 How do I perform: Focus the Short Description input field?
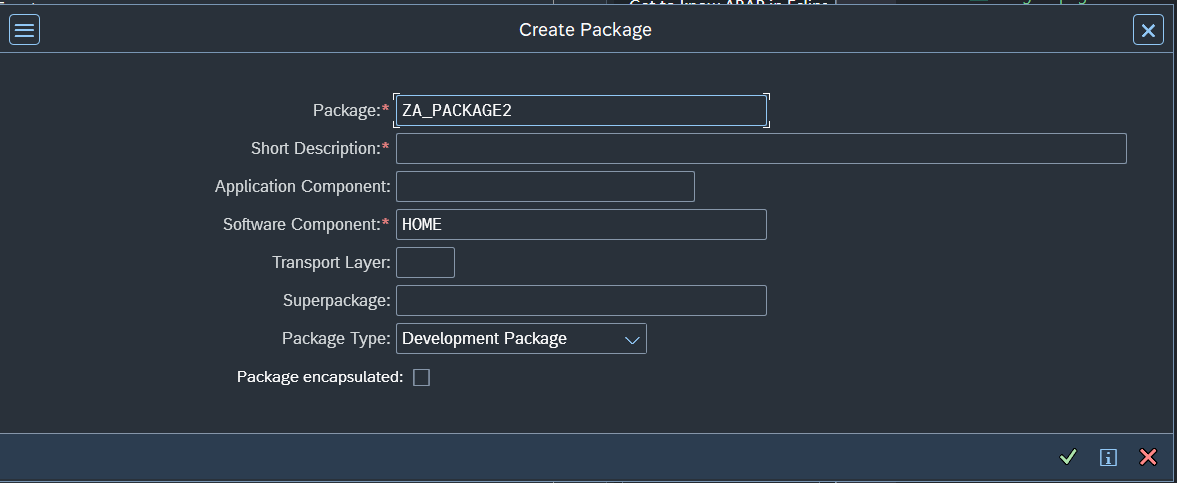tap(760, 149)
